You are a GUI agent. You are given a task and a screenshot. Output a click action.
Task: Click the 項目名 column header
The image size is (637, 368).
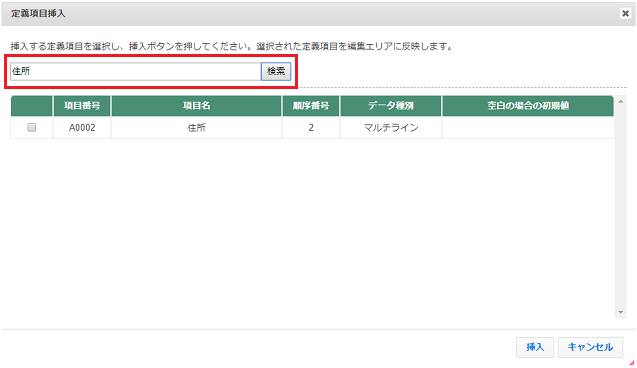coord(196,106)
